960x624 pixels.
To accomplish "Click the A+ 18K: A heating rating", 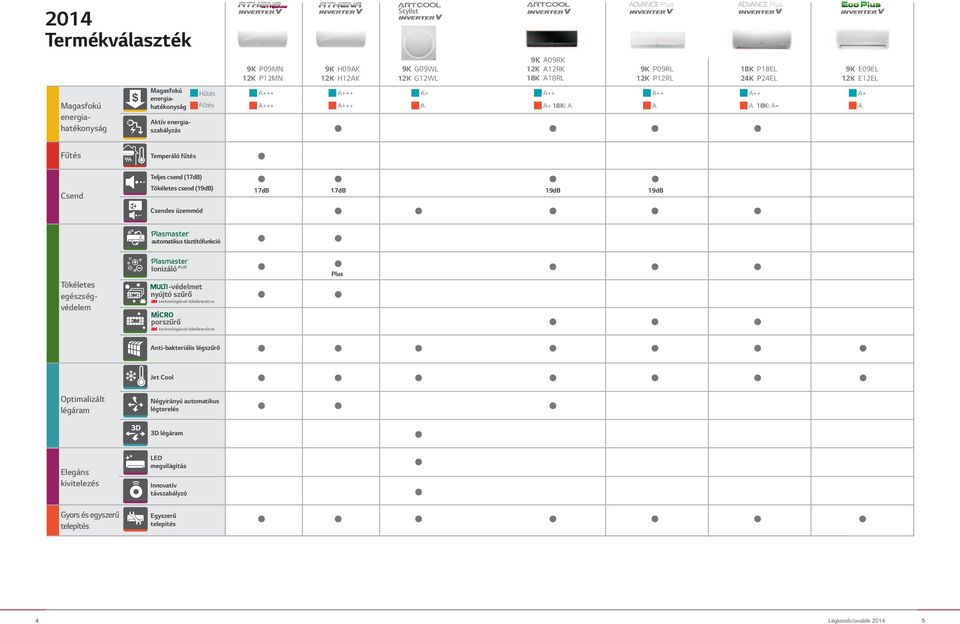I will [x=553, y=106].
